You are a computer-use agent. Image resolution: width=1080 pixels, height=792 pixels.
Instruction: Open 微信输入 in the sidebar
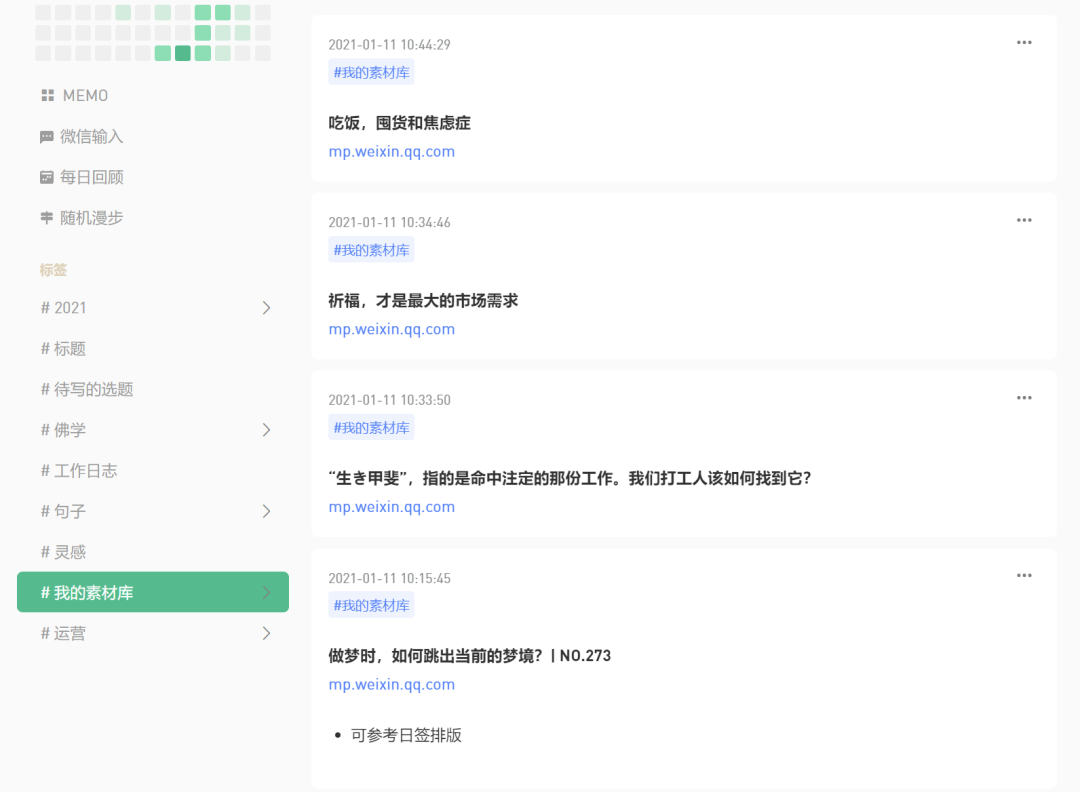click(x=92, y=137)
